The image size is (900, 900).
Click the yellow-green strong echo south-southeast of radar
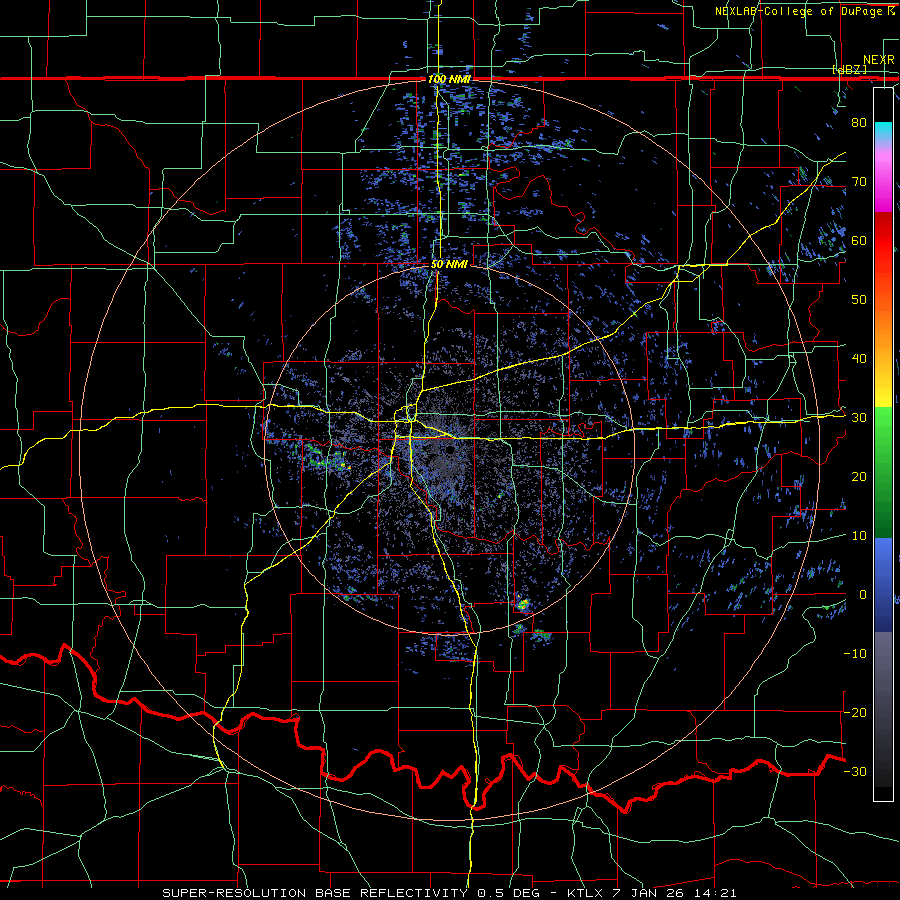tap(523, 603)
